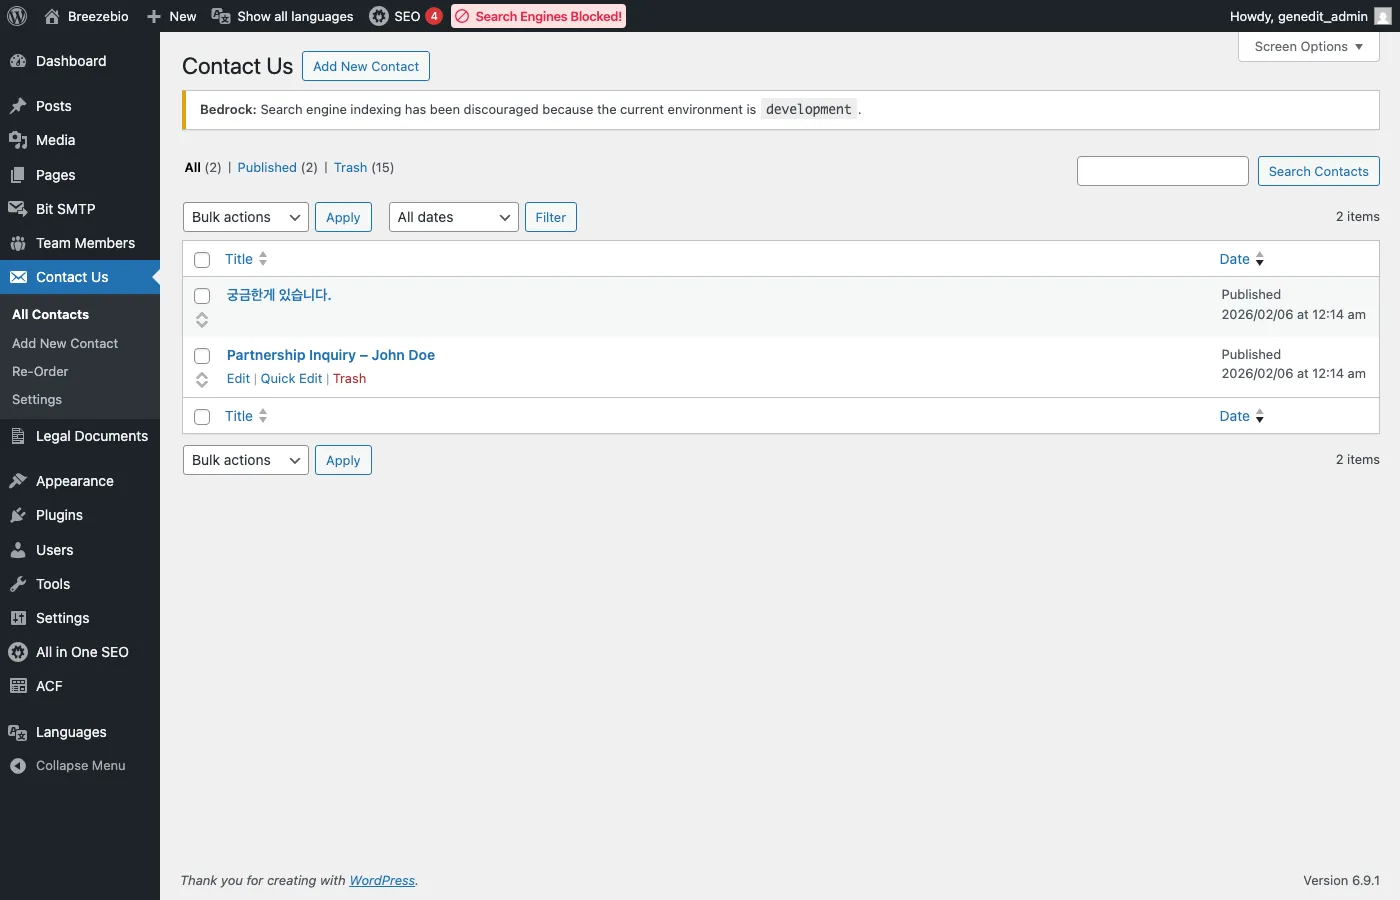The width and height of the screenshot is (1400, 900).
Task: Open the Re-Order submenu item
Action: (x=40, y=371)
